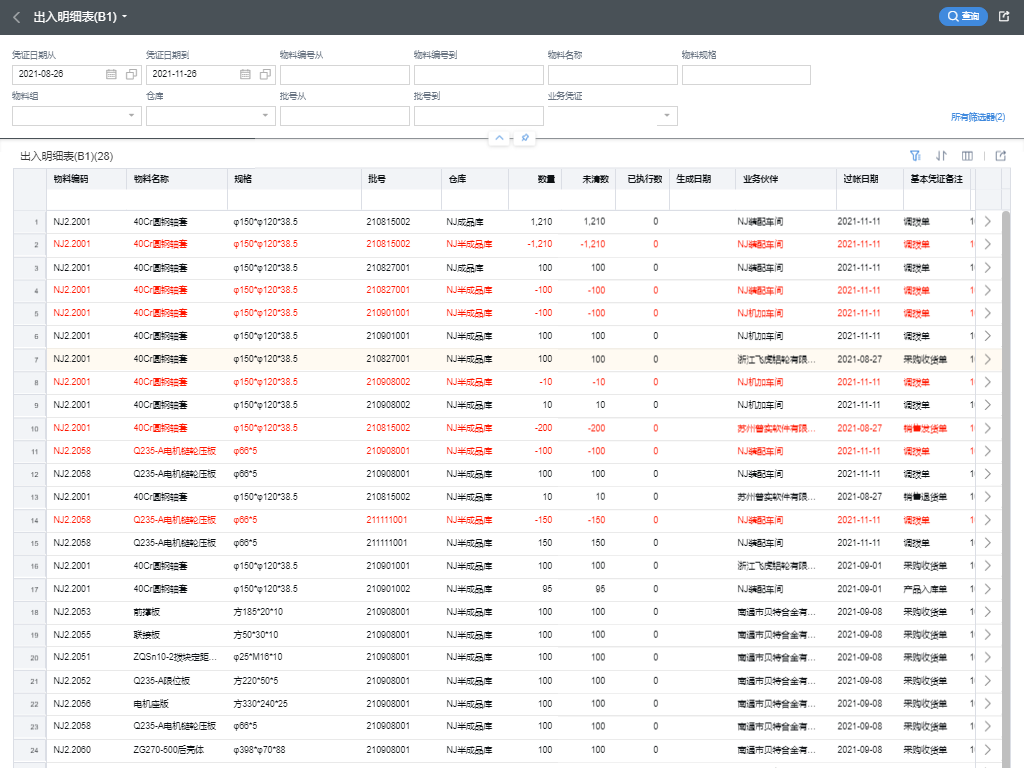Open details arrow for row 20
The width and height of the screenshot is (1024, 768).
click(987, 658)
